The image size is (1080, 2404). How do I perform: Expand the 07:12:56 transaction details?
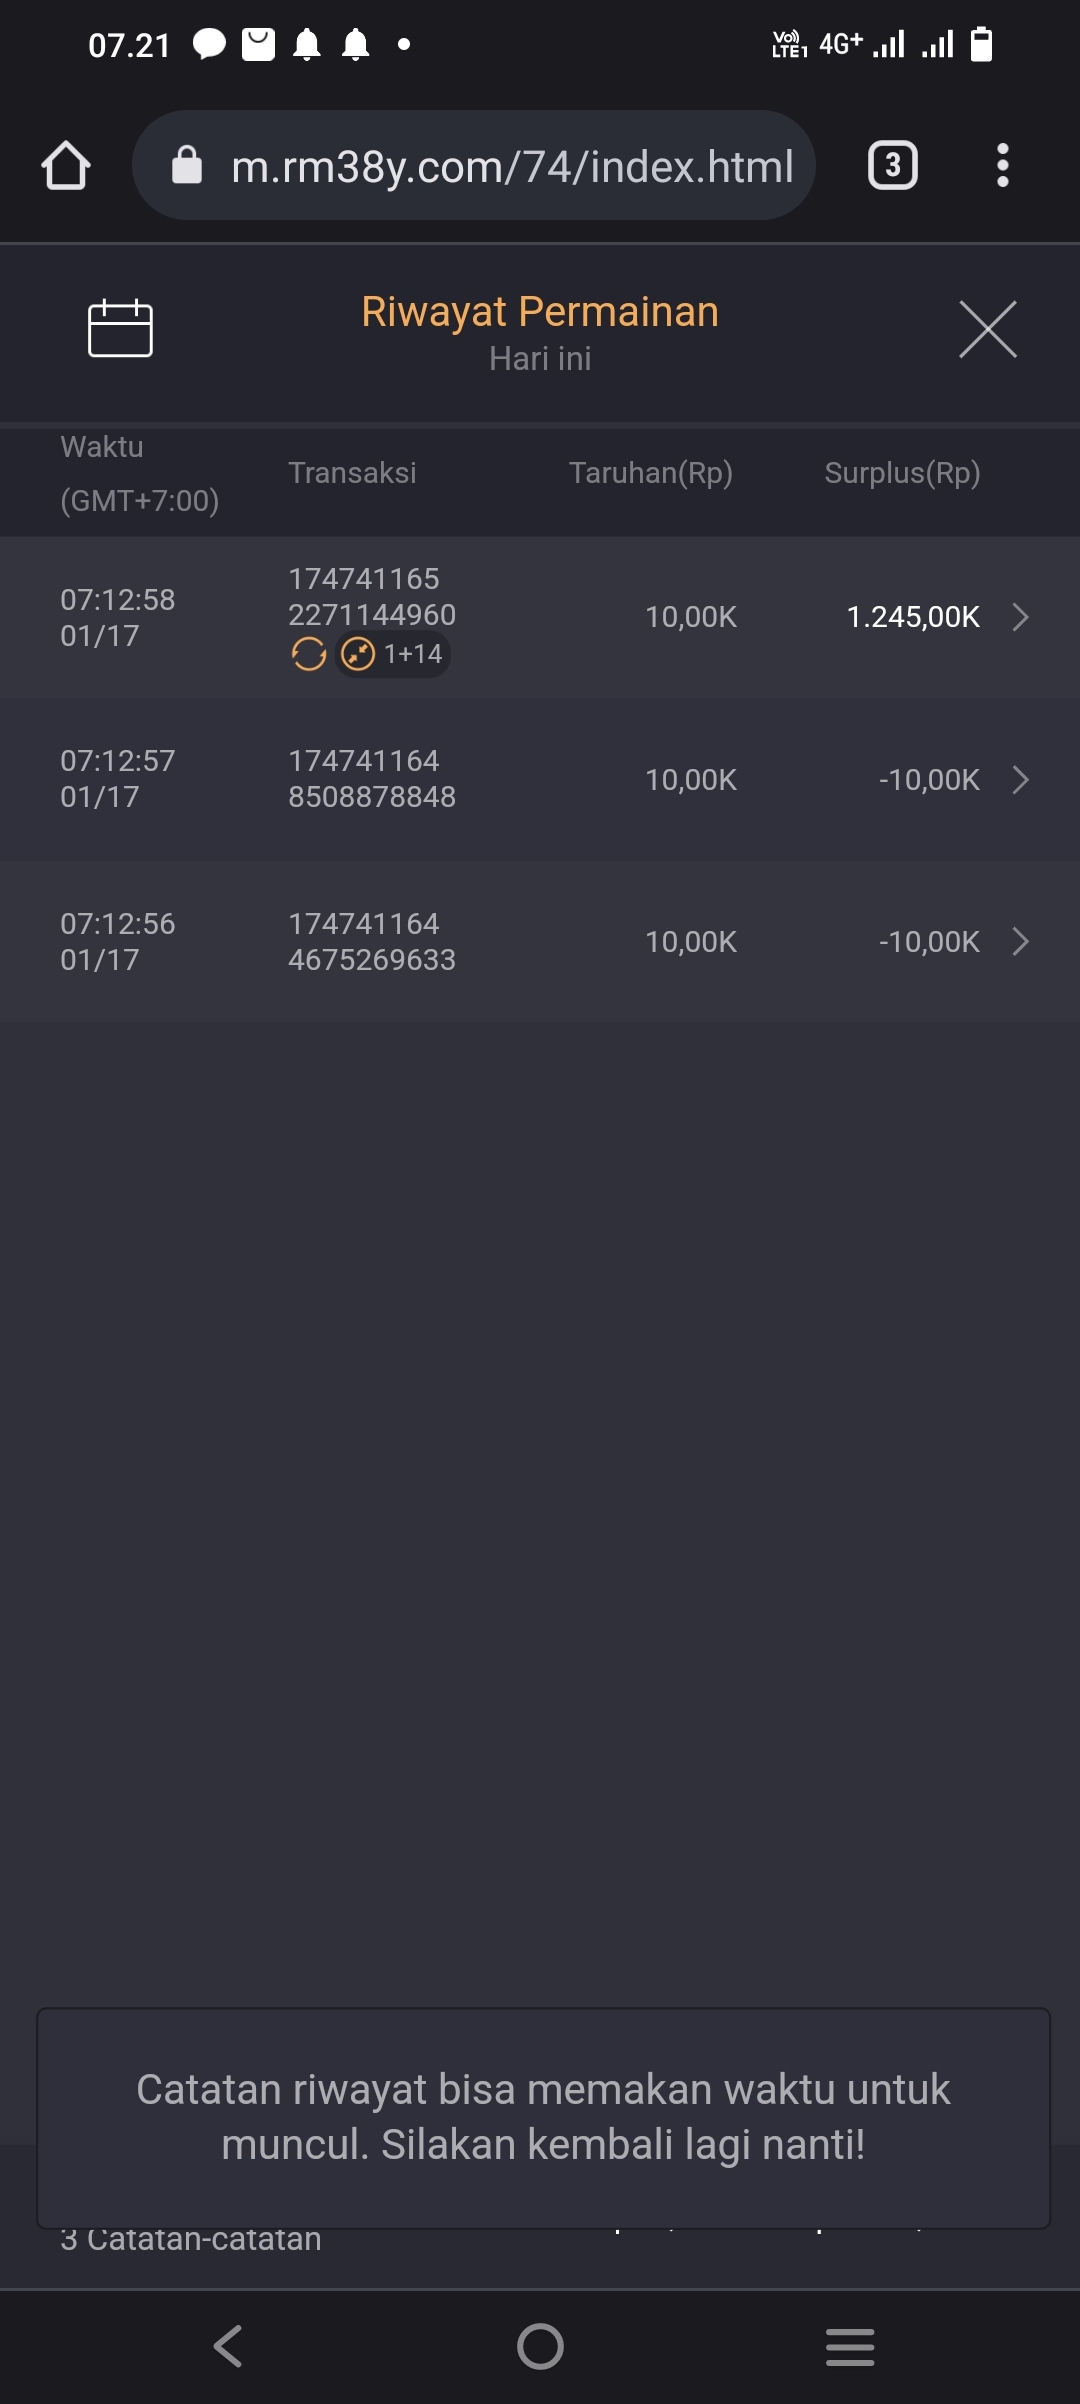1020,942
